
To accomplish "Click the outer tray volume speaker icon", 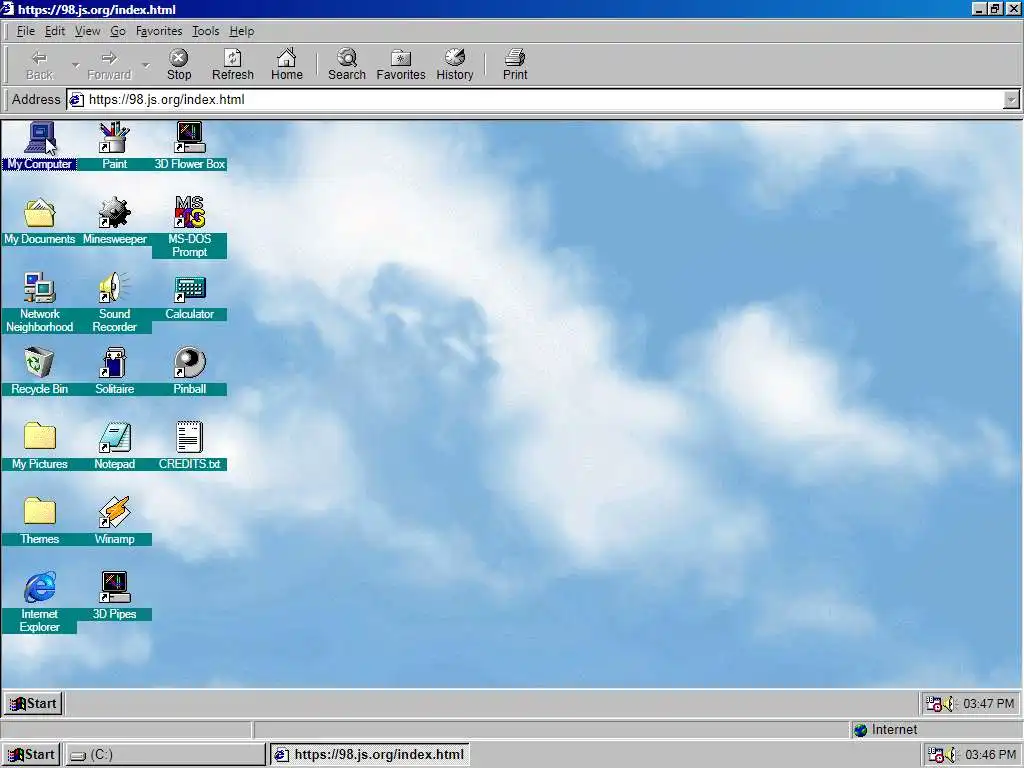I will [952, 754].
